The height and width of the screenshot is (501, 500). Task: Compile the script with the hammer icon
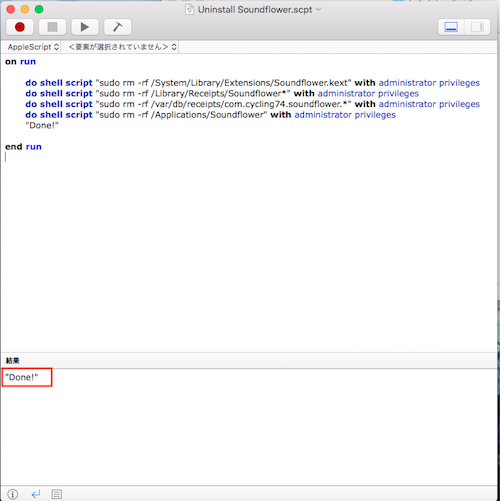[x=117, y=27]
